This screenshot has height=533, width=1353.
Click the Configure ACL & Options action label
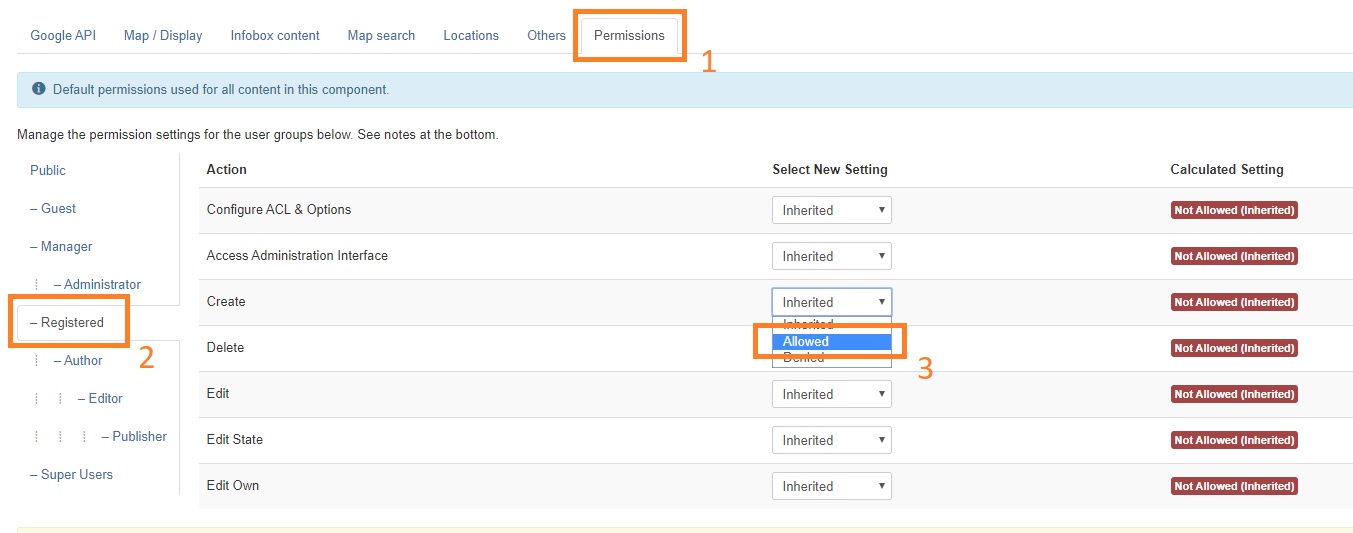click(279, 209)
